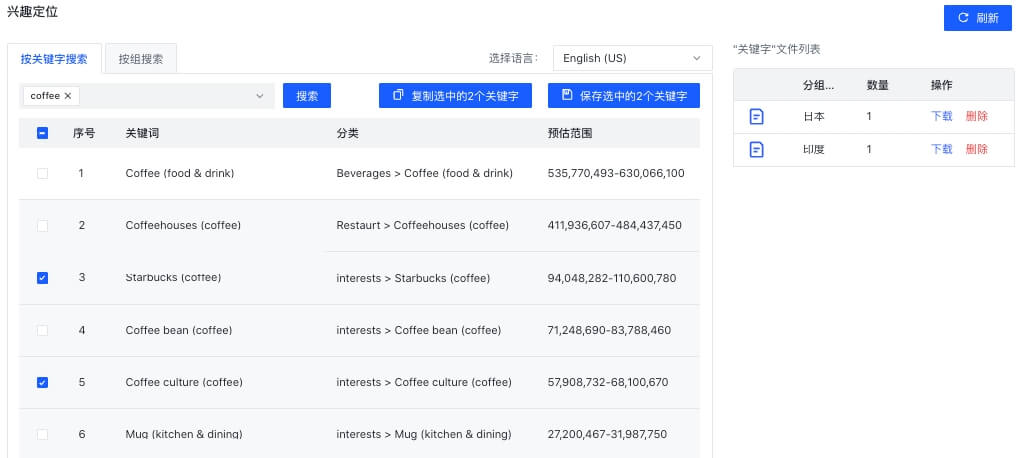Click the 分组... column header in file list
1026x458 pixels.
819,85
